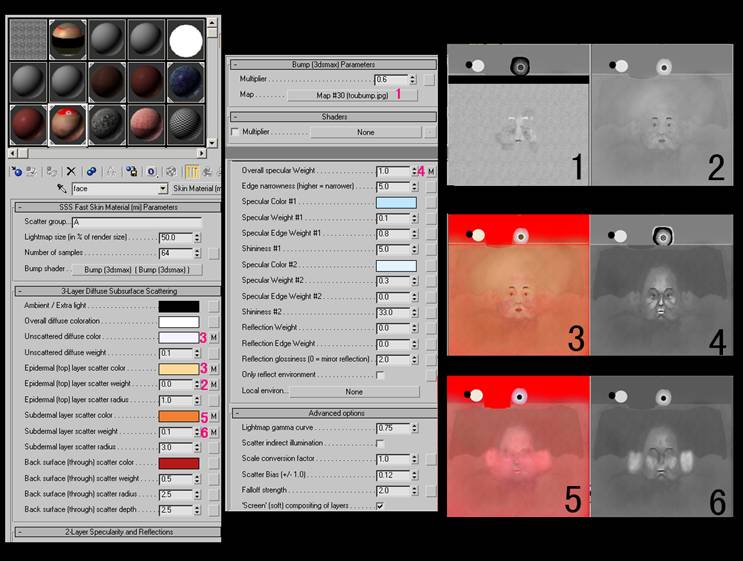This screenshot has width=743, height=561.
Task: Click the Put to Library icon
Action: point(131,171)
